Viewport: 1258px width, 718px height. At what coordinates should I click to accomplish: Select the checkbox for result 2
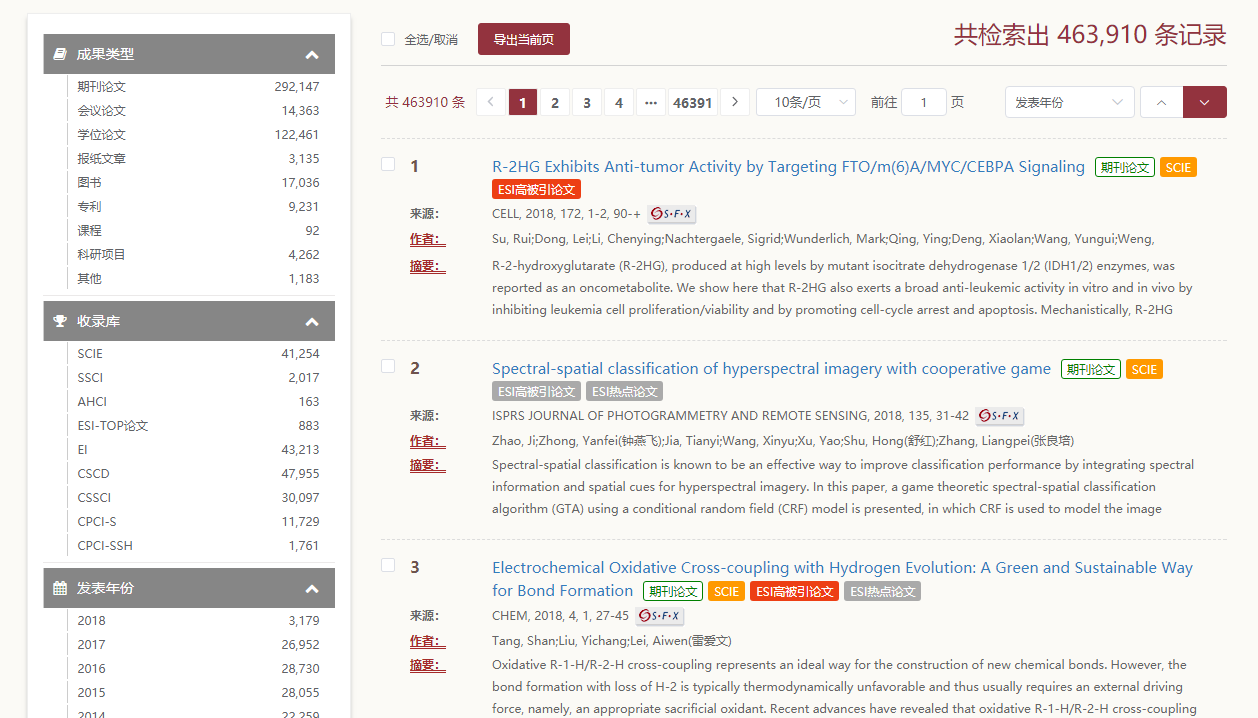388,366
